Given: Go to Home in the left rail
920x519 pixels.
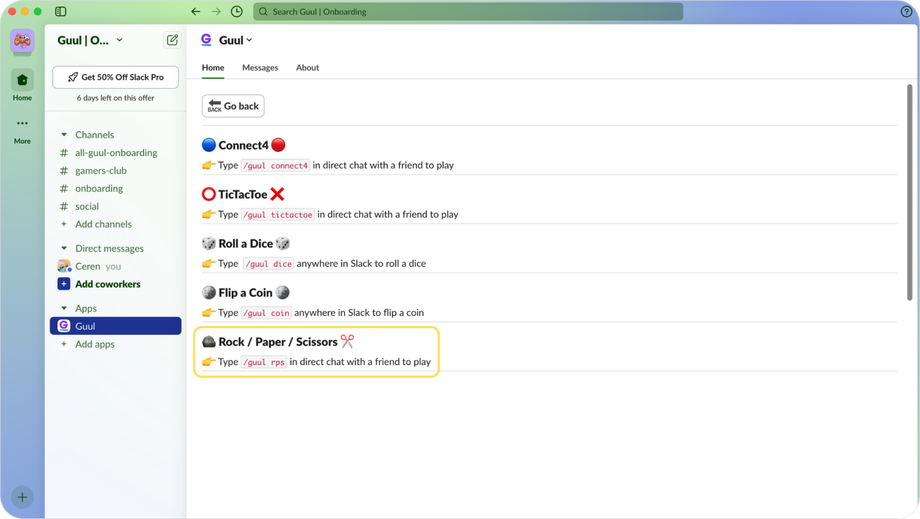Looking at the screenshot, I should (22, 85).
